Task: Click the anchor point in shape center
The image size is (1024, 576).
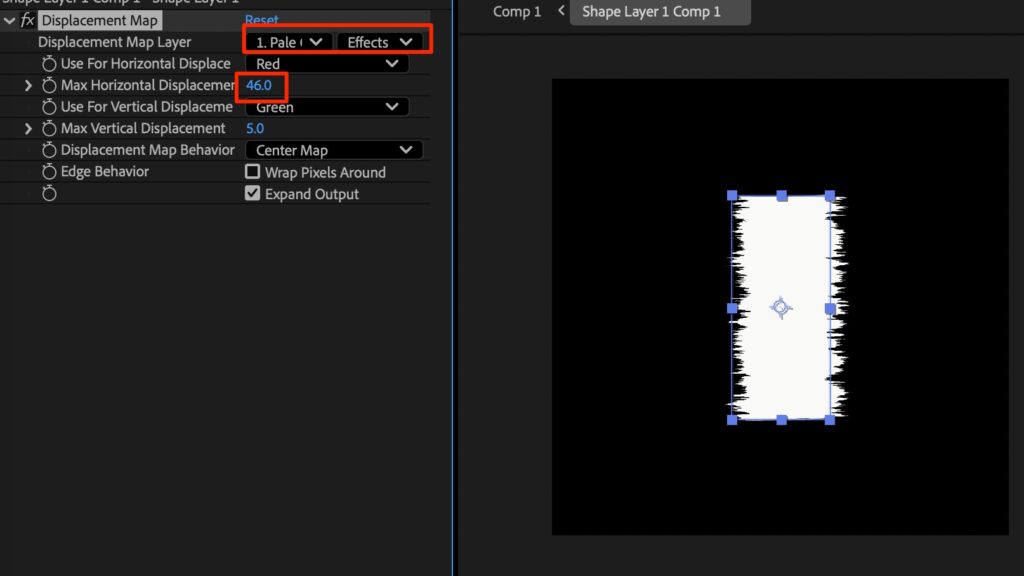Action: [781, 308]
